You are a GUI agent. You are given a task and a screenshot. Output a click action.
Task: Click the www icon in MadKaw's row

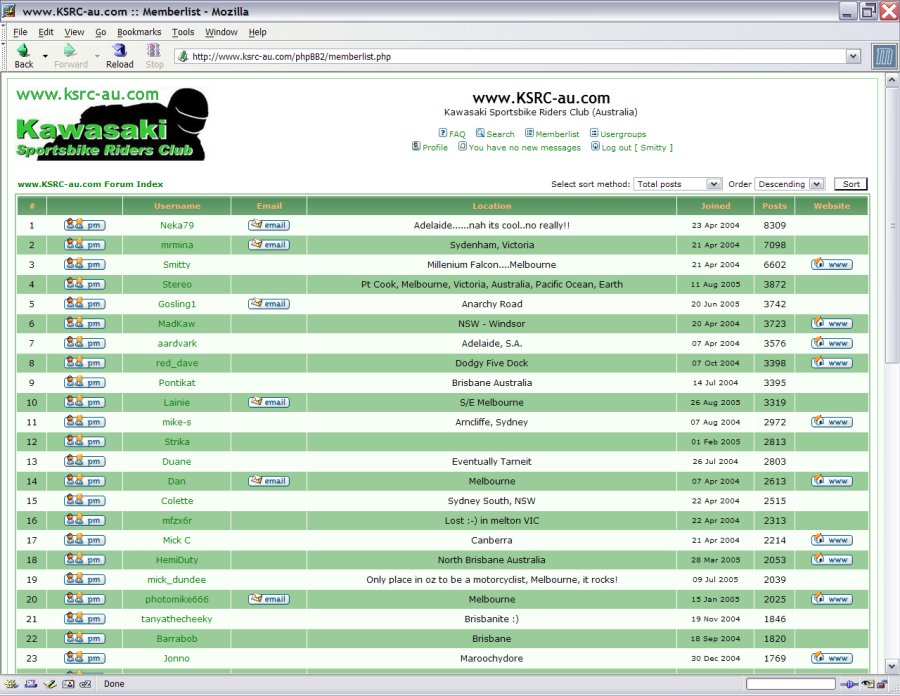(x=832, y=324)
